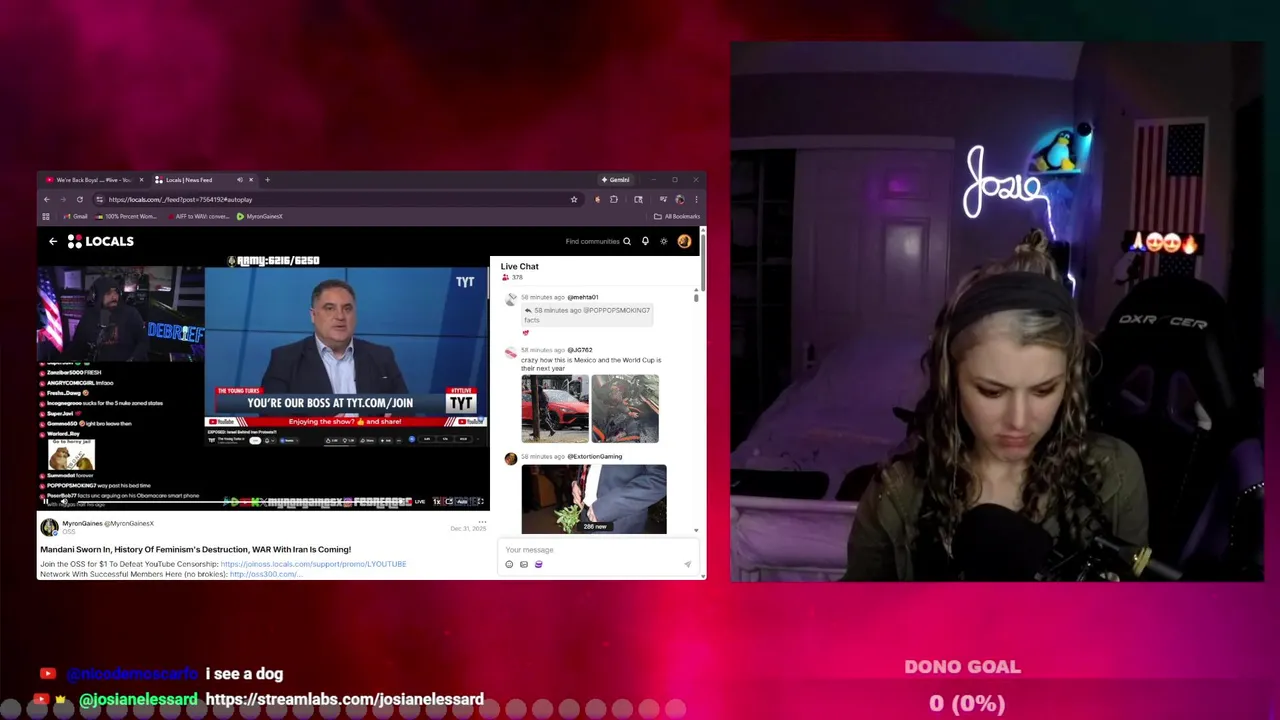Click the live chat scrollbar
The width and height of the screenshot is (1280, 720).
pos(696,296)
